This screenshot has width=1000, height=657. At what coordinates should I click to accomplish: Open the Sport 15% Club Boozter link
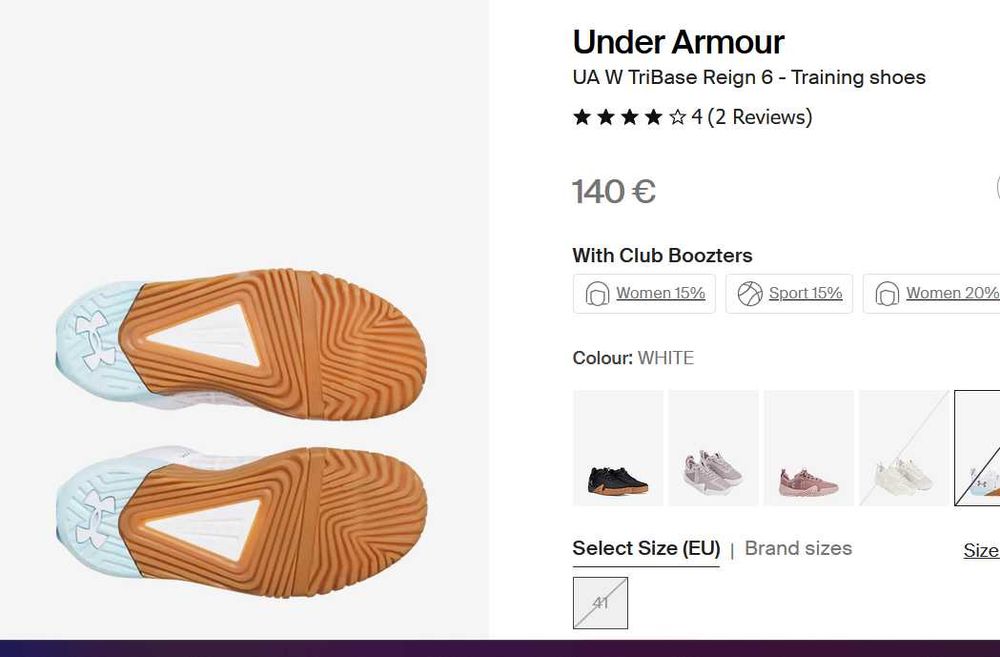pyautogui.click(x=805, y=294)
